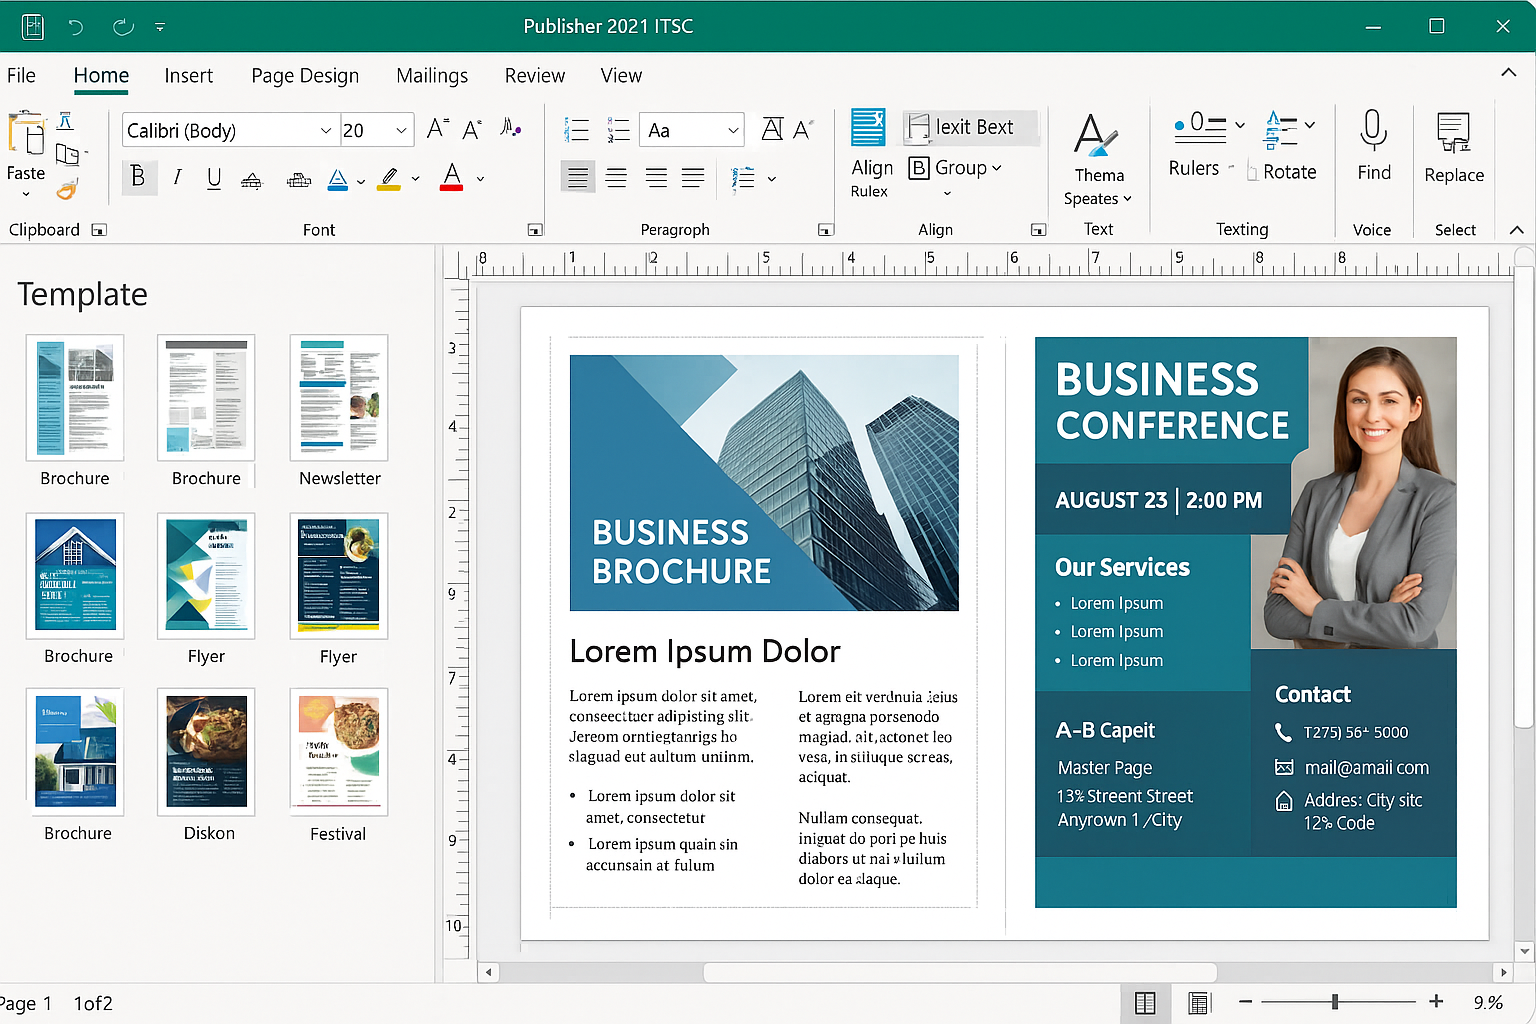
Task: Toggle Bold formatting button
Action: click(138, 178)
